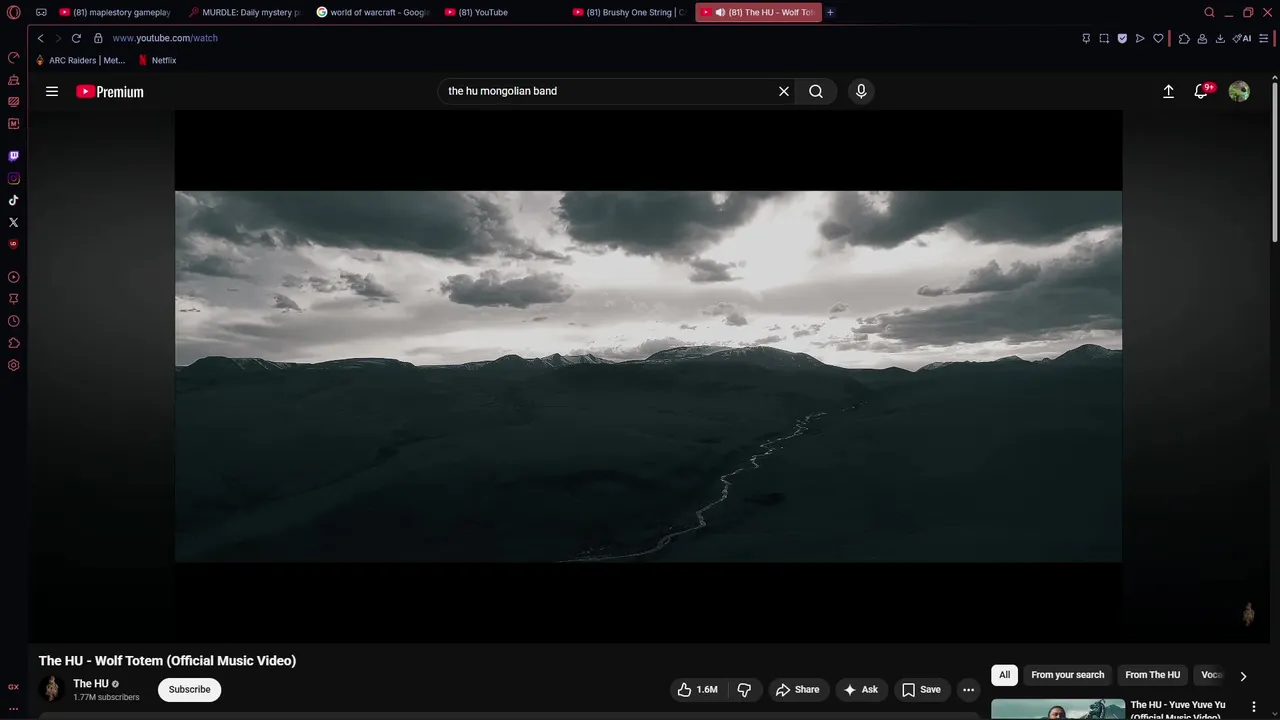This screenshot has width=1280, height=720.
Task: Switch to MURDLE Daily mystery tab
Action: (245, 12)
